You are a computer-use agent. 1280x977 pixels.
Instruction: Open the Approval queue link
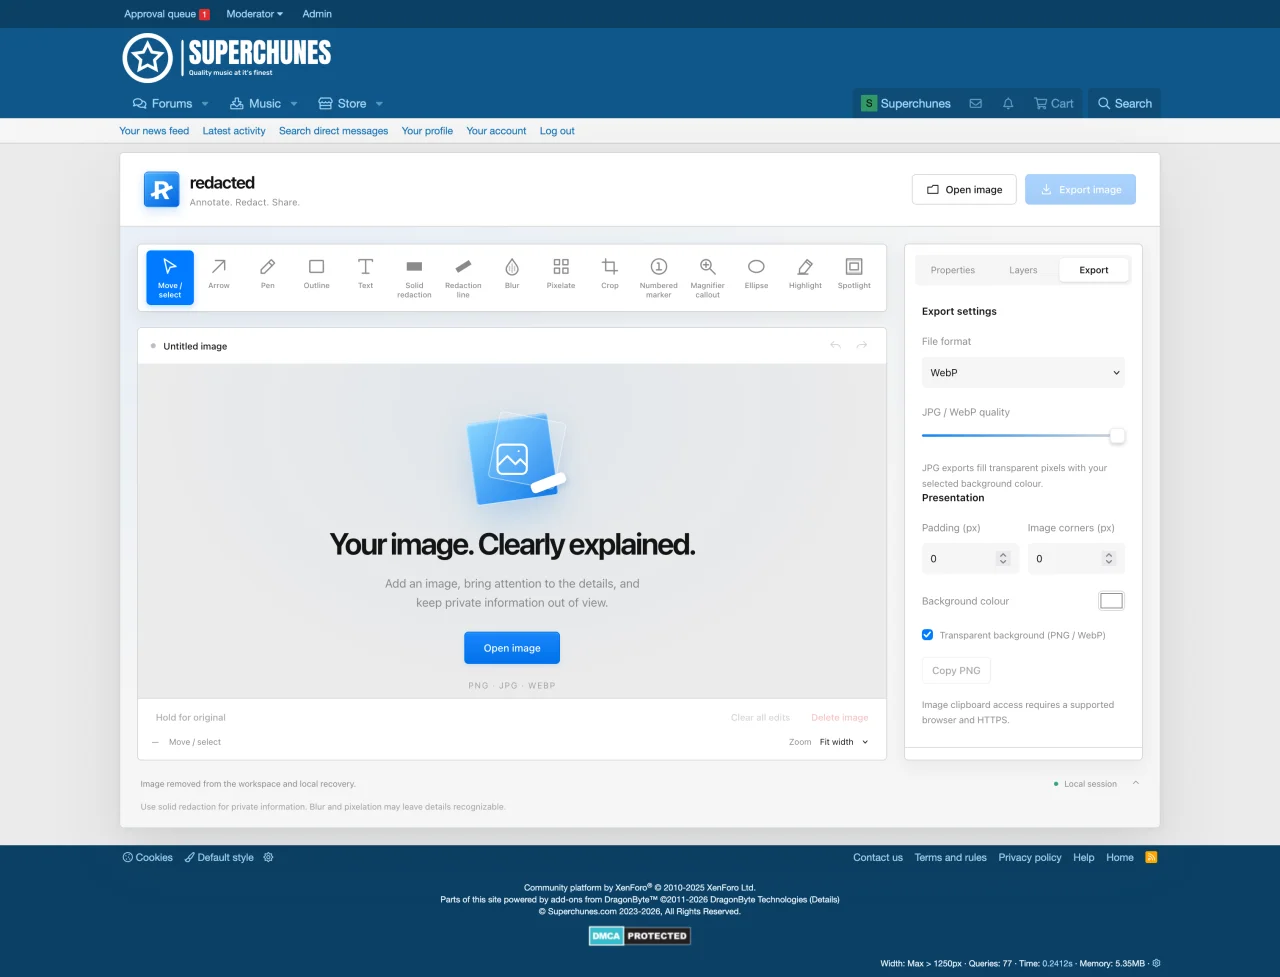[x=166, y=14]
